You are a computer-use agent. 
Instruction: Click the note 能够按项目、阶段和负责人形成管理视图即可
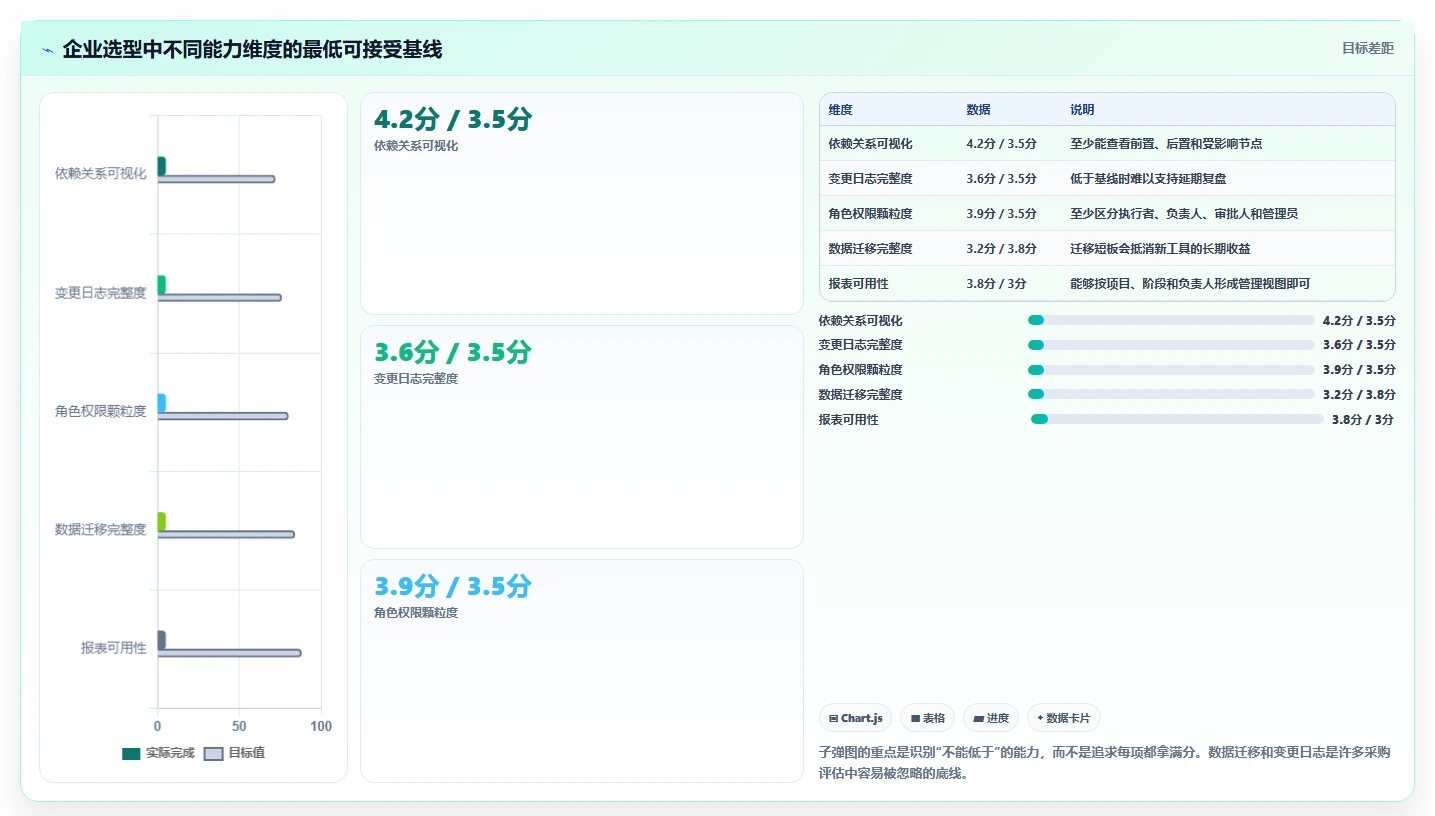pos(1190,283)
